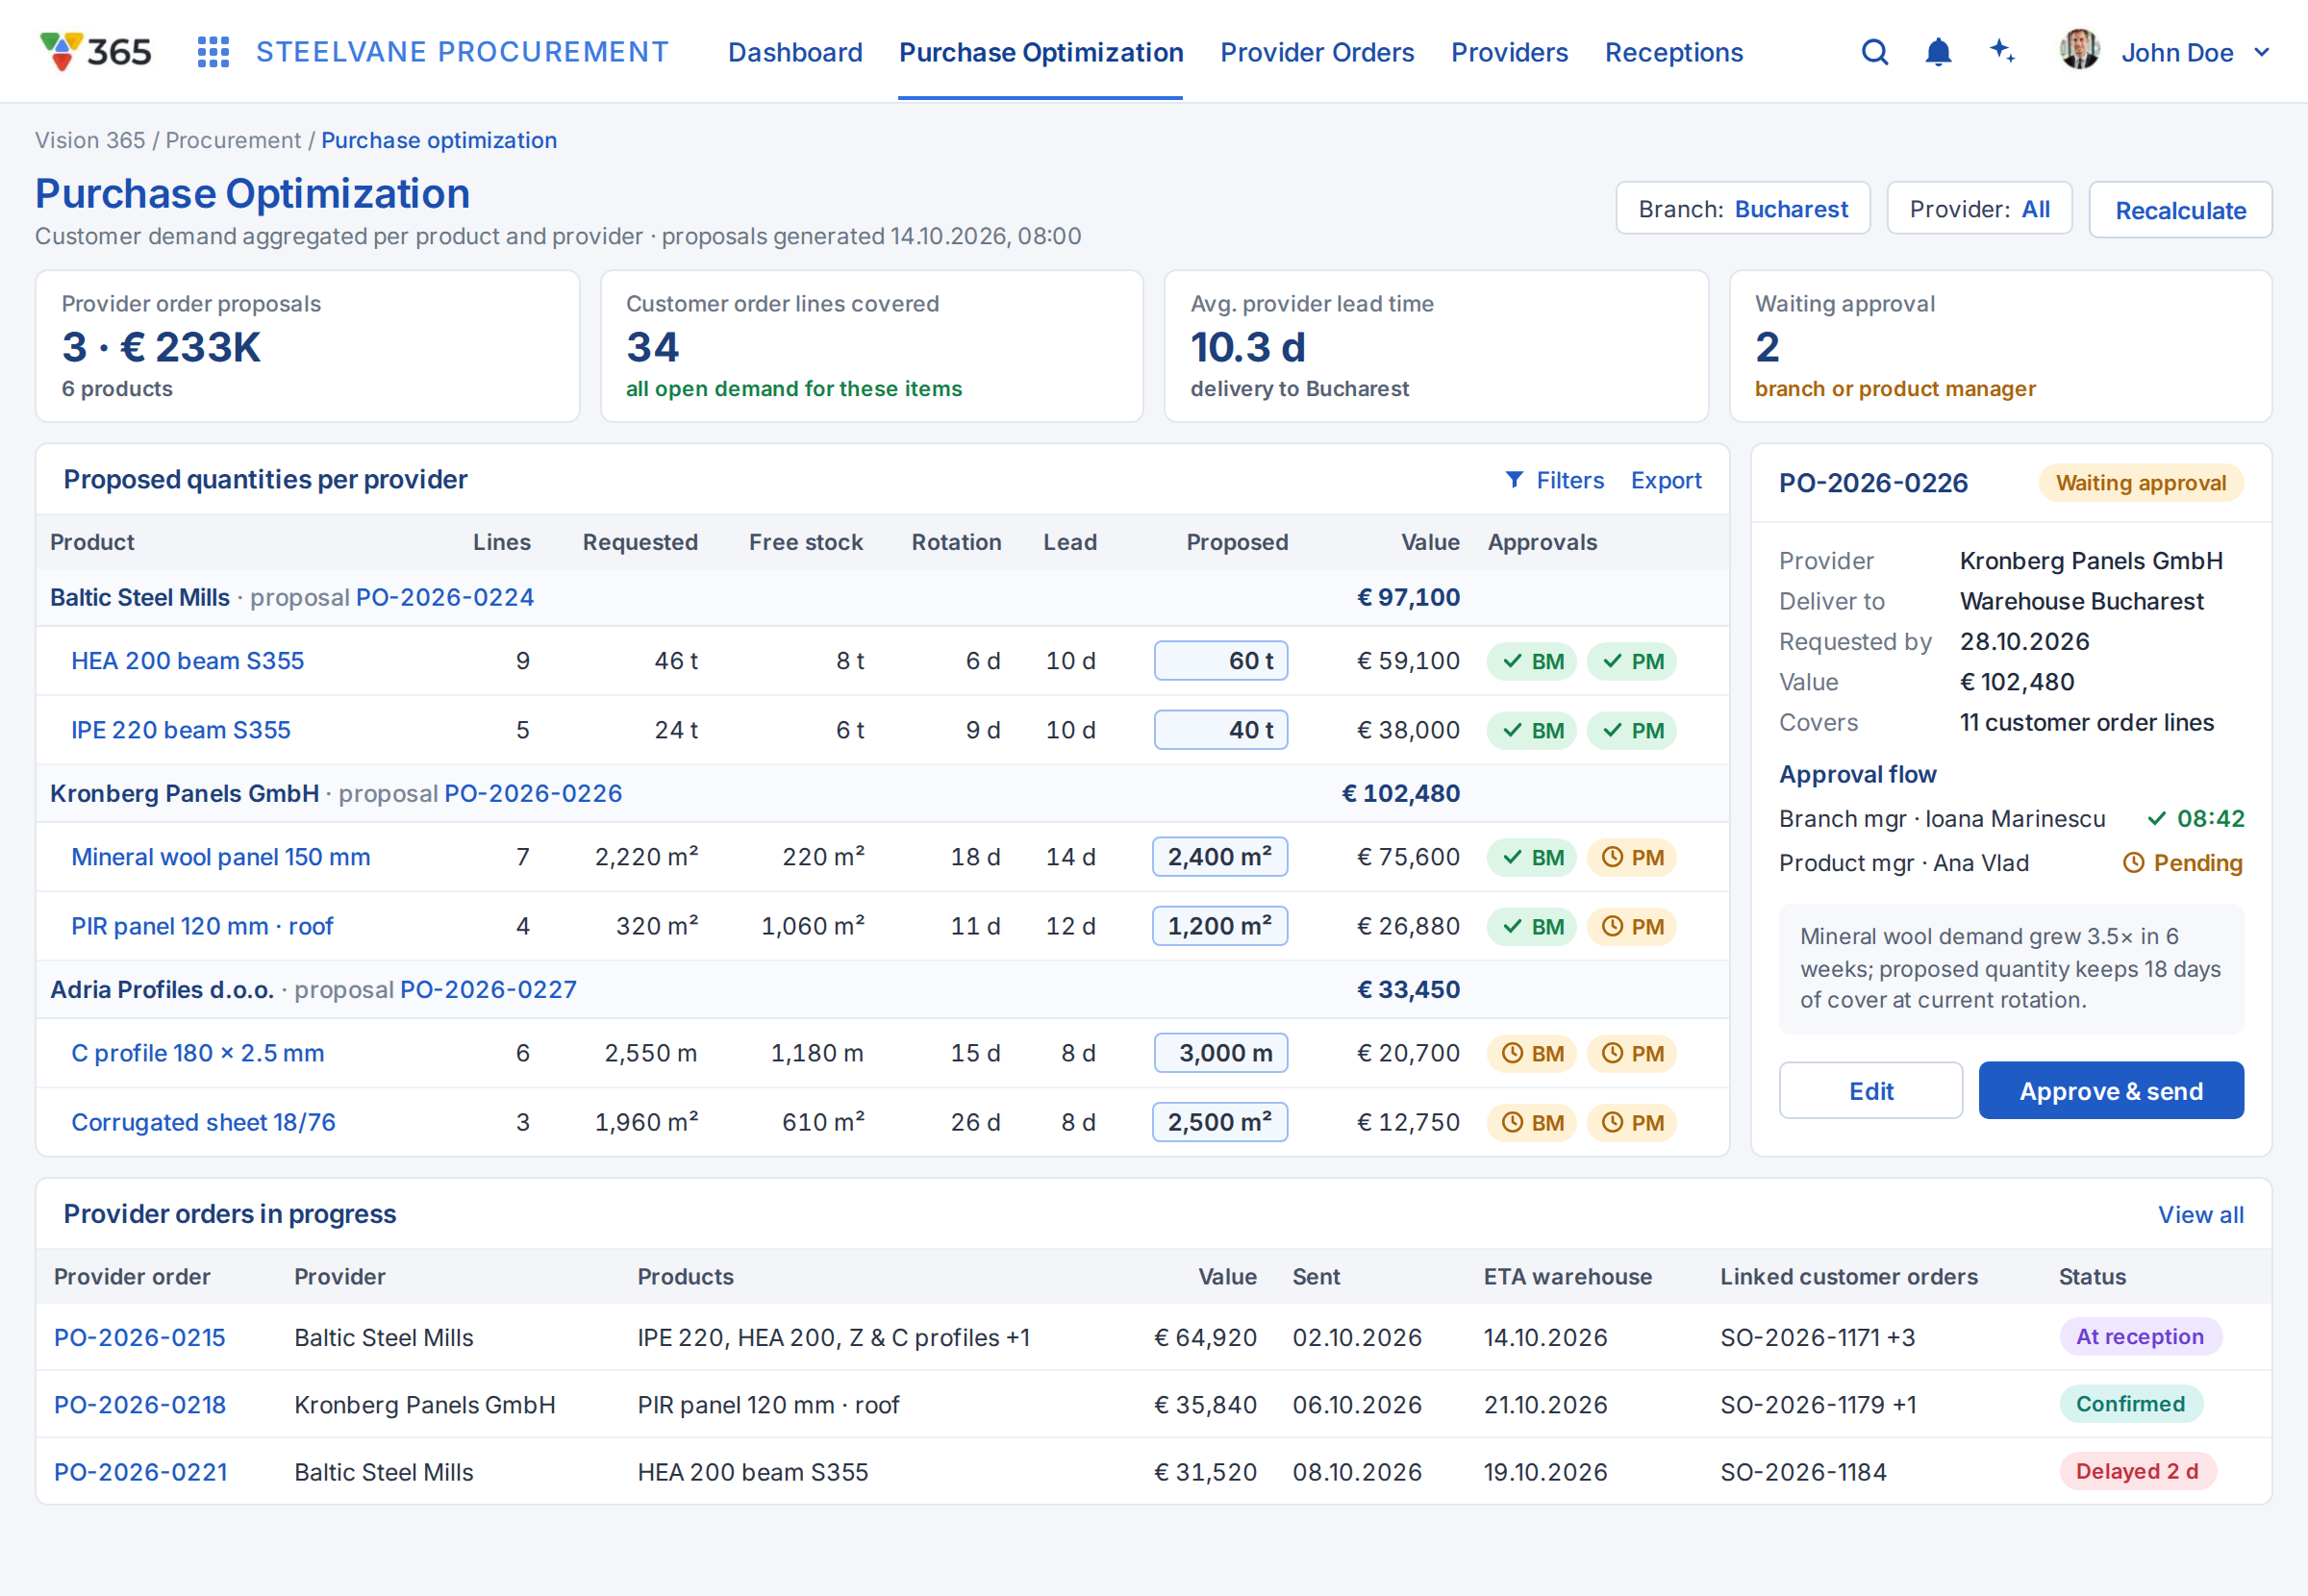The image size is (2308, 1596).
Task: Click the BM badge on PIR panel row
Action: 1532,926
